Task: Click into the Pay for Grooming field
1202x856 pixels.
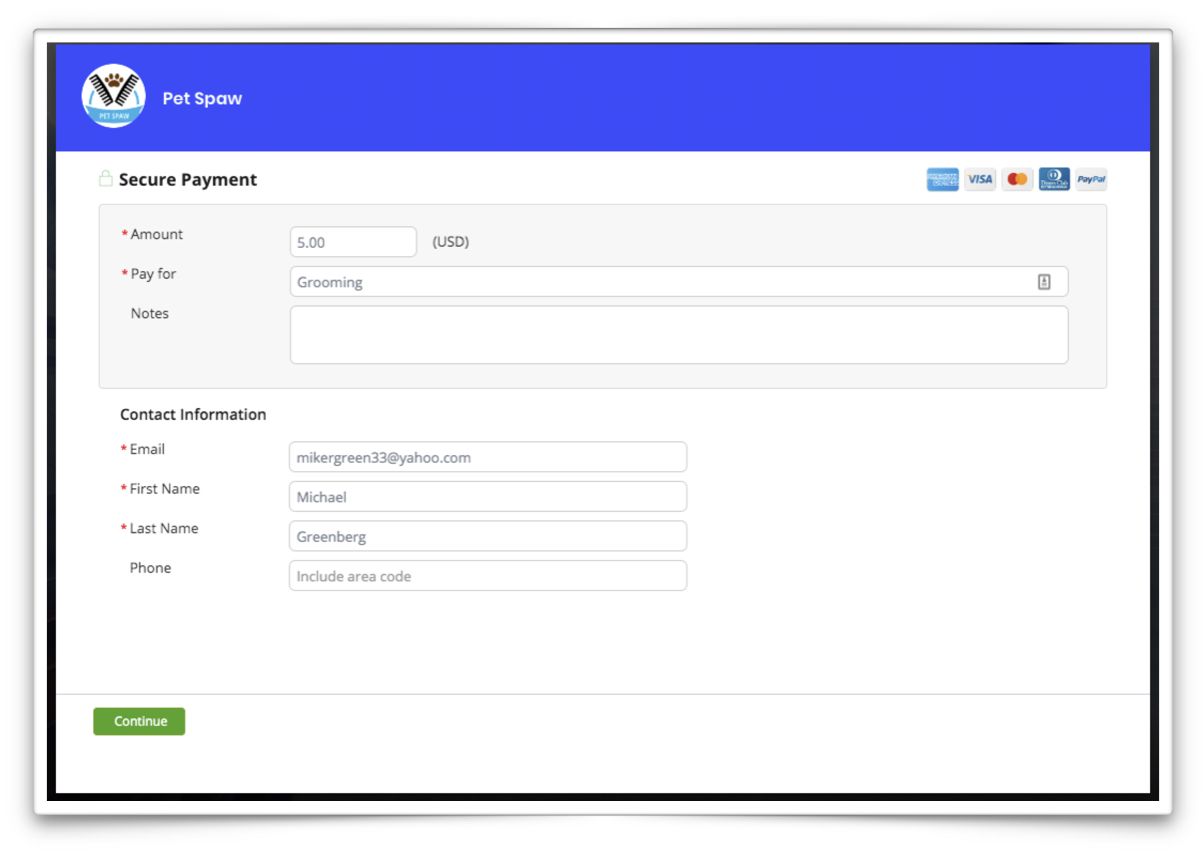Action: tap(660, 282)
